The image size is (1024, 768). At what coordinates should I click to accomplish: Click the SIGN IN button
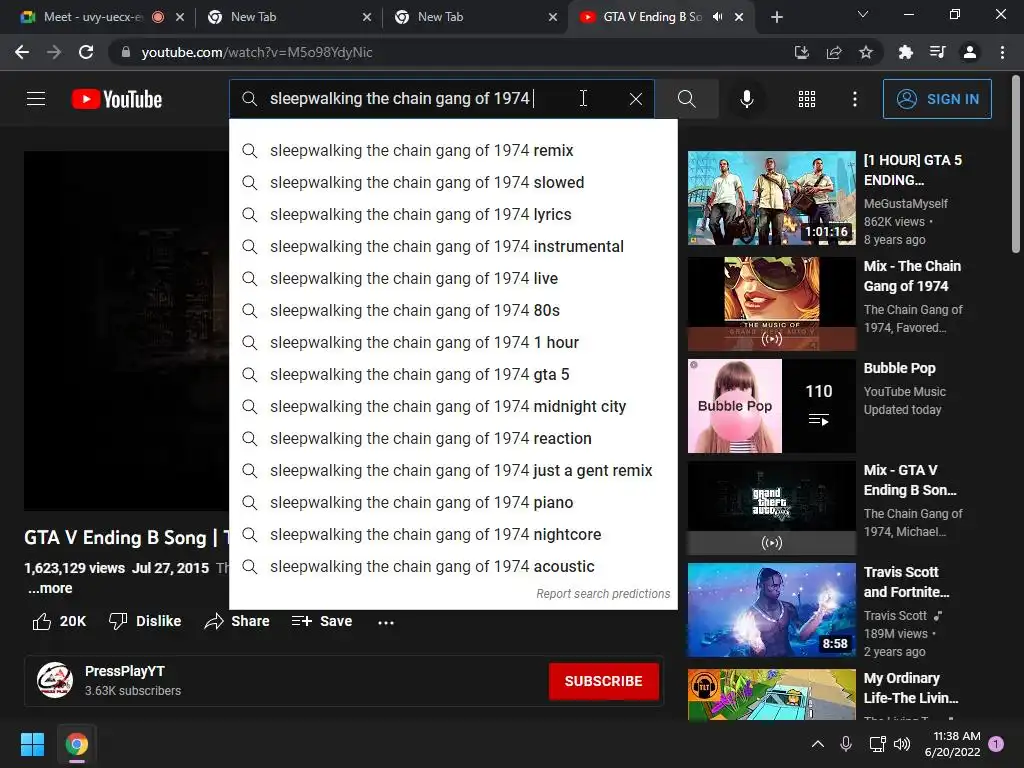pyautogui.click(x=937, y=99)
